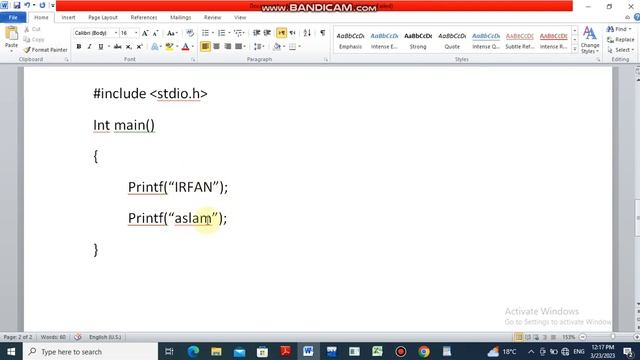Image resolution: width=640 pixels, height=360 pixels.
Task: Click the Numbering list icon
Action: point(222,33)
